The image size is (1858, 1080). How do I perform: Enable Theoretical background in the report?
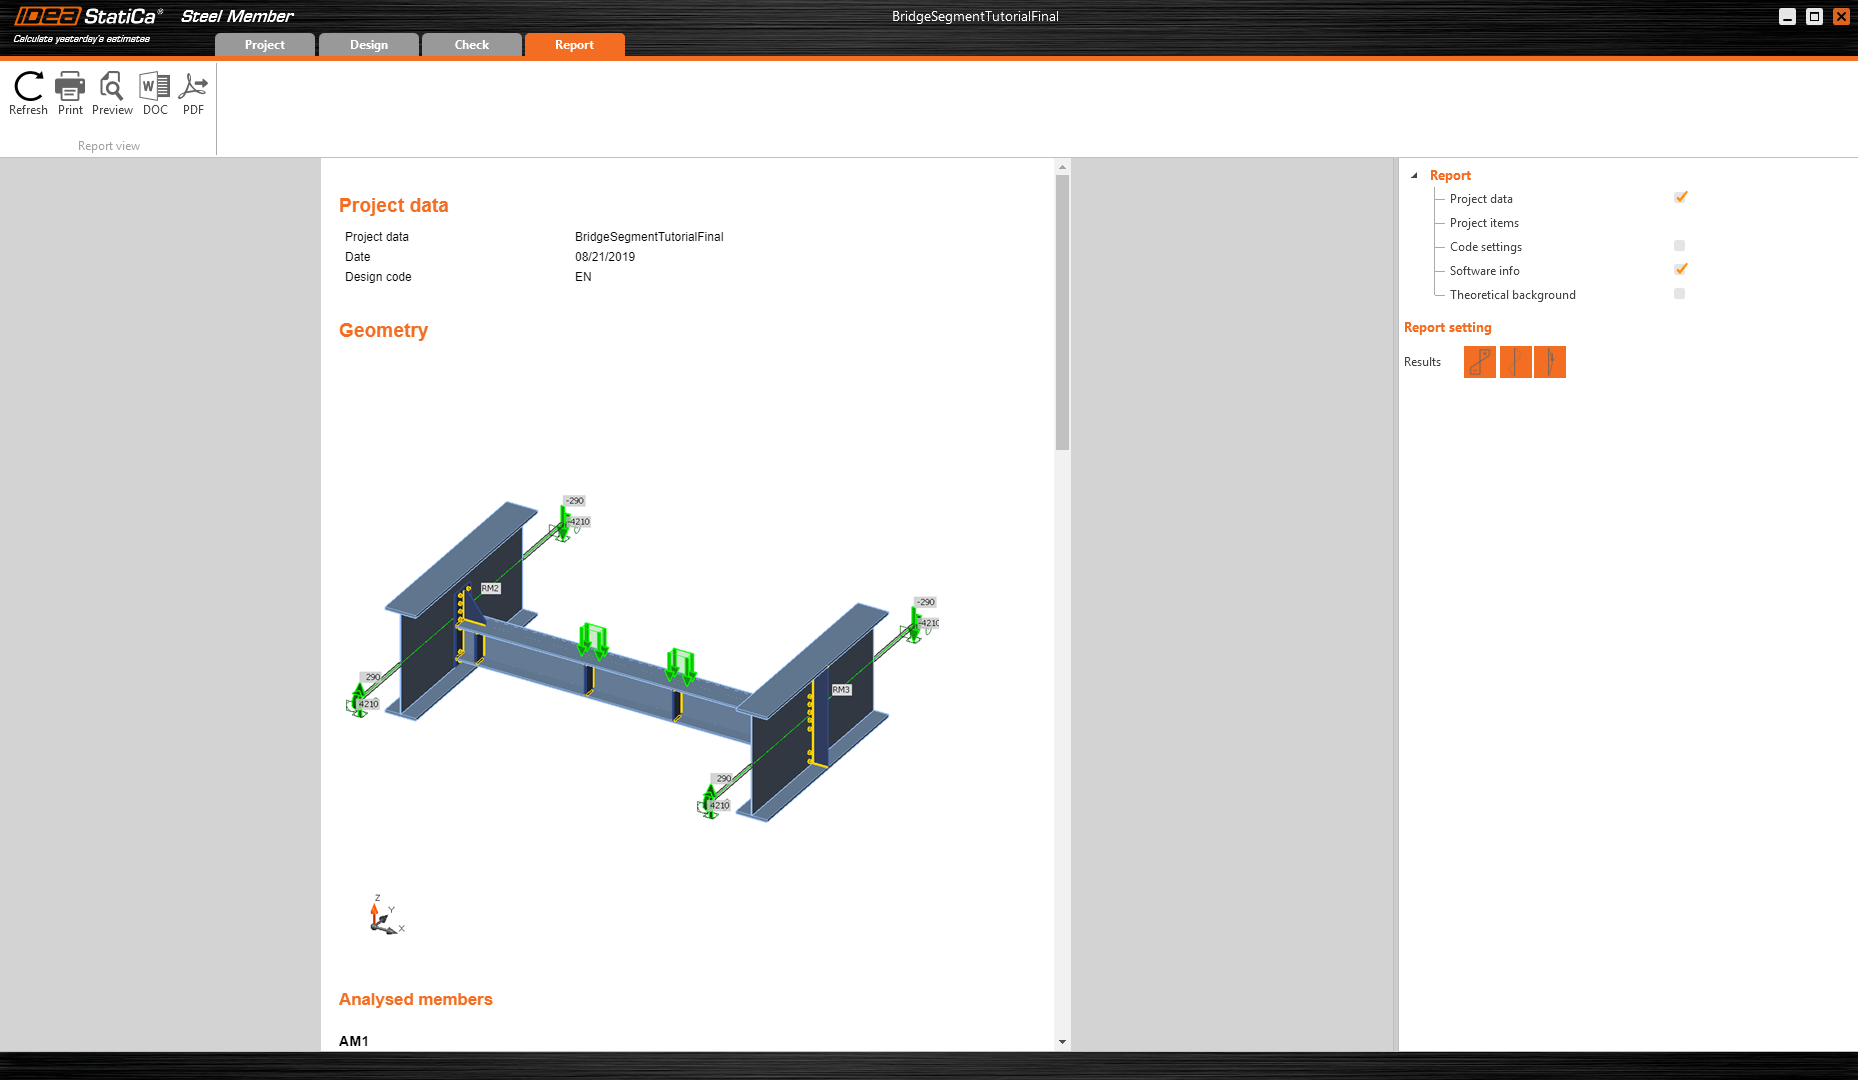coord(1678,293)
